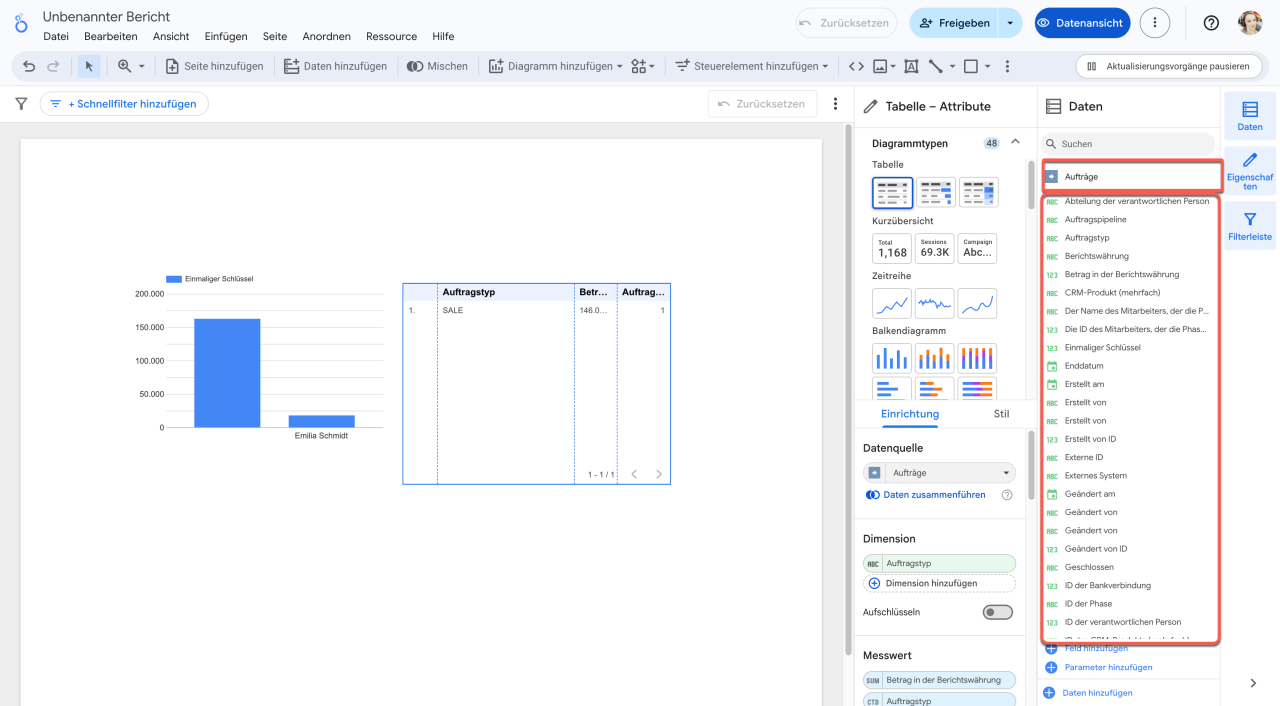Switch to the Stil tab
The width and height of the screenshot is (1280, 706).
tap(1001, 413)
